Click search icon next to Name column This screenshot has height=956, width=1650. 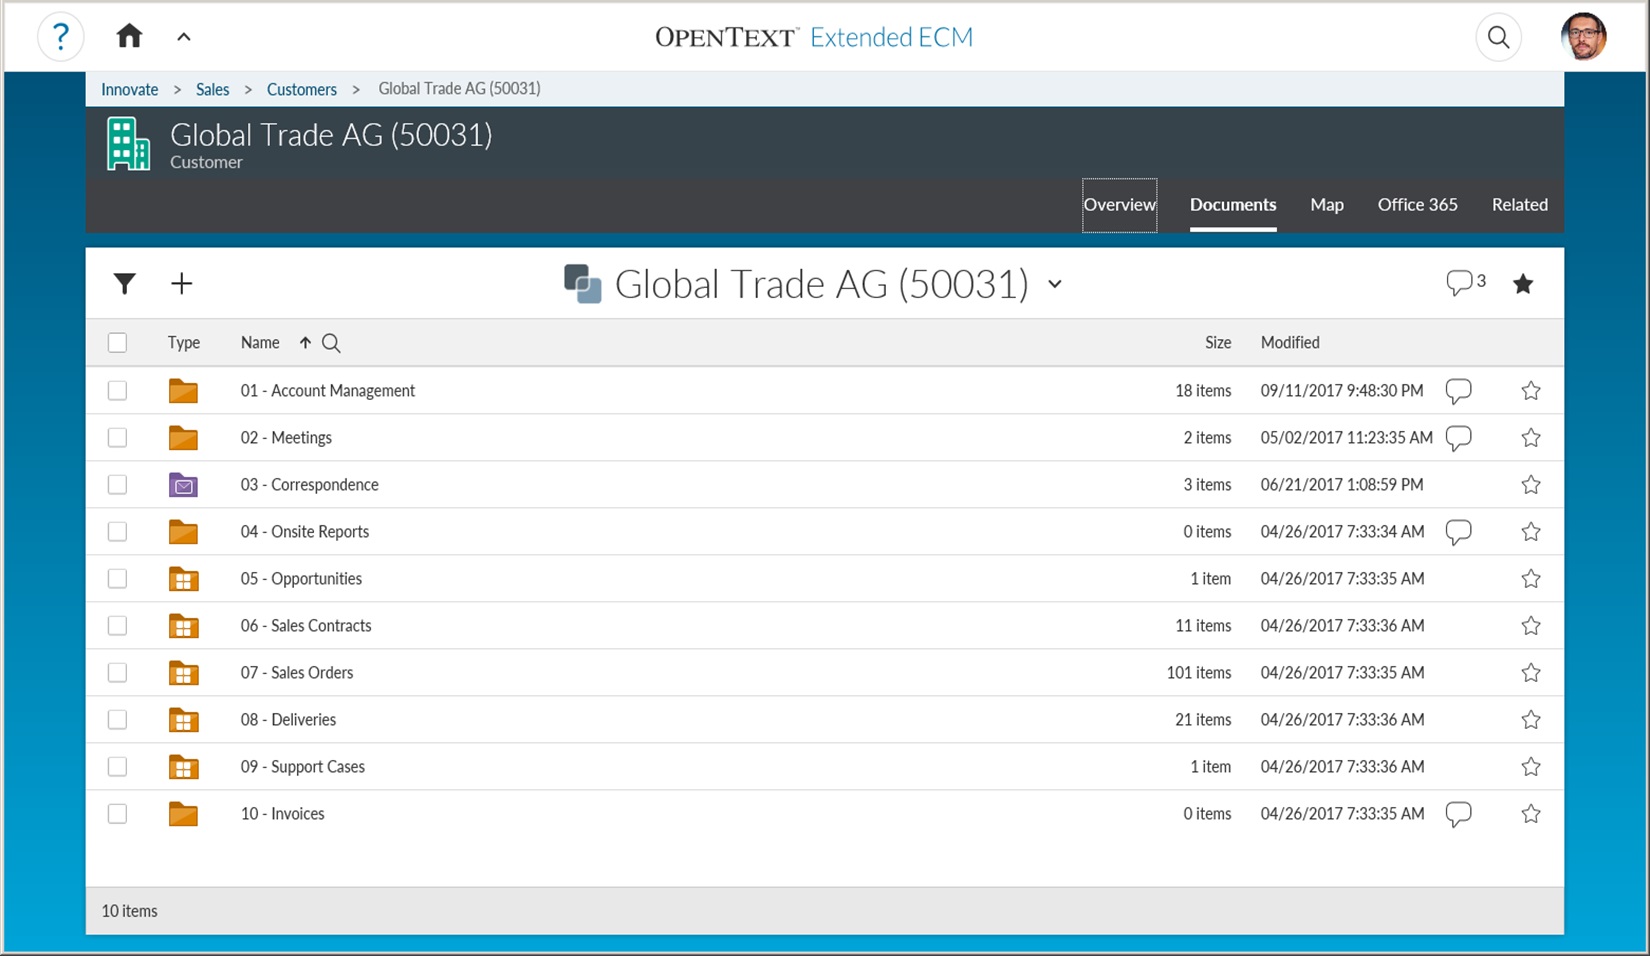(331, 343)
